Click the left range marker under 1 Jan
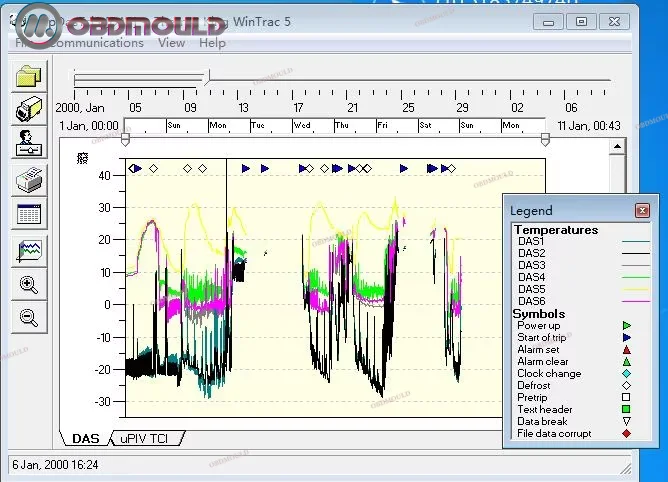 tap(125, 139)
